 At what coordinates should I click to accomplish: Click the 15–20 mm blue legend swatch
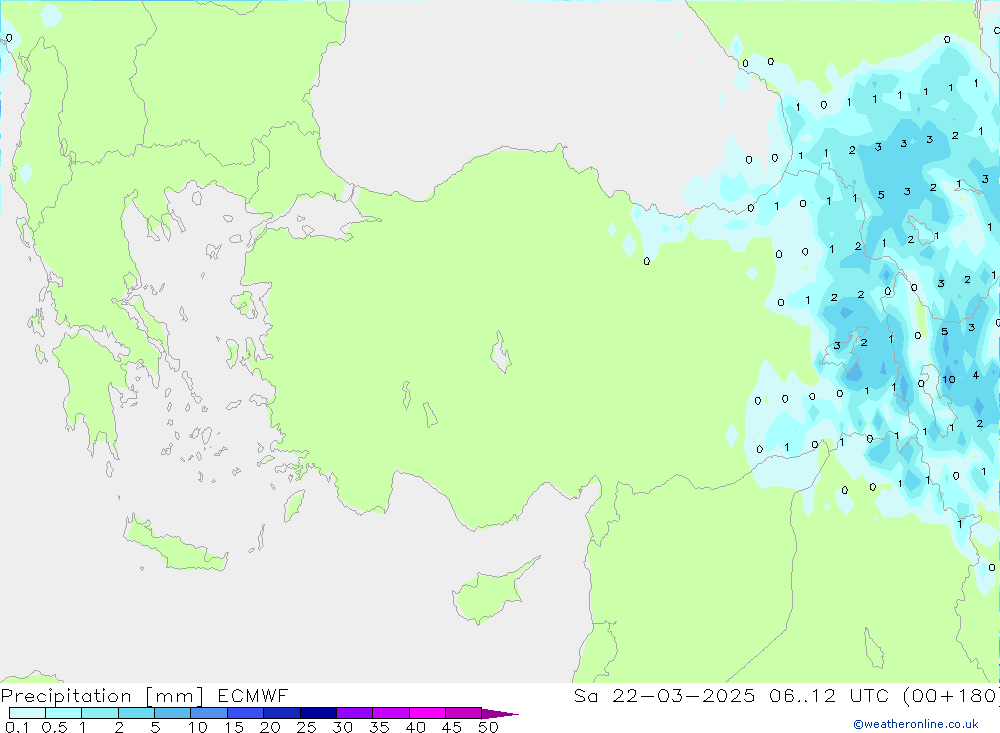pos(245,713)
